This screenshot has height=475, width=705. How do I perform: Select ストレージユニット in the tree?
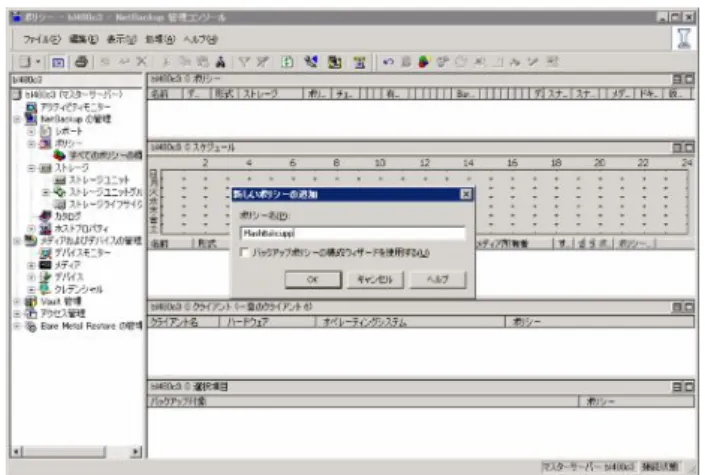(x=99, y=180)
